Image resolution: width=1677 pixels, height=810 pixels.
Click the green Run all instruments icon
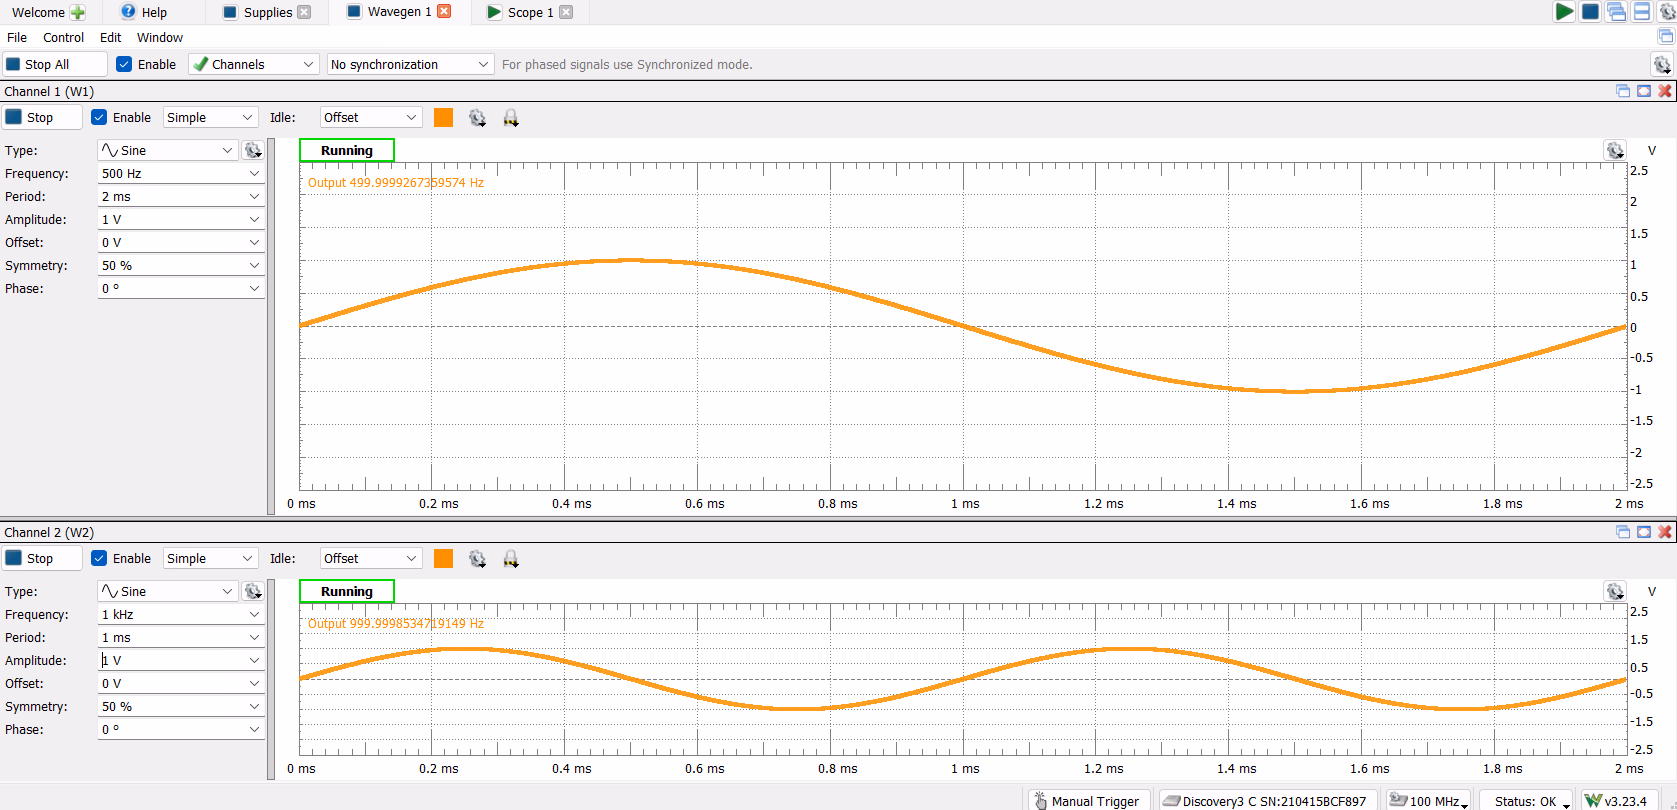click(1564, 12)
